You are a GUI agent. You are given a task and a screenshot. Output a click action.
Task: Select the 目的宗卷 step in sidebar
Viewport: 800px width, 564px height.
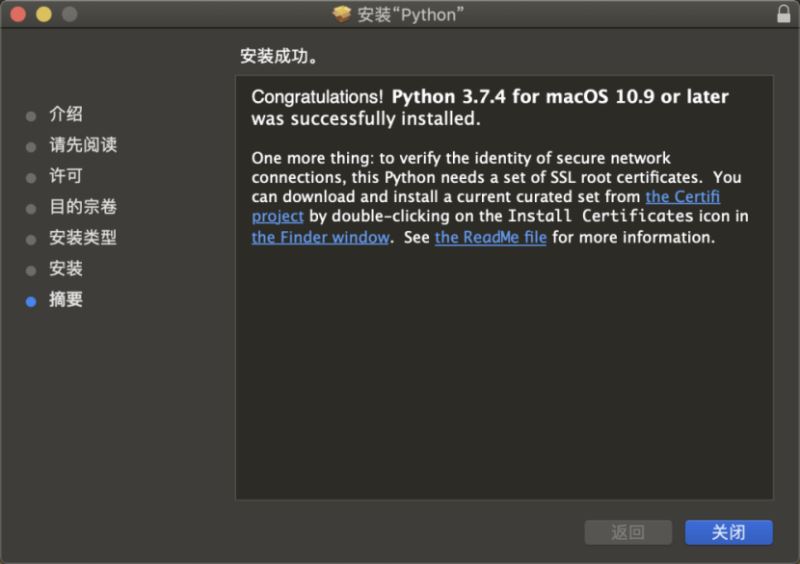(x=83, y=207)
